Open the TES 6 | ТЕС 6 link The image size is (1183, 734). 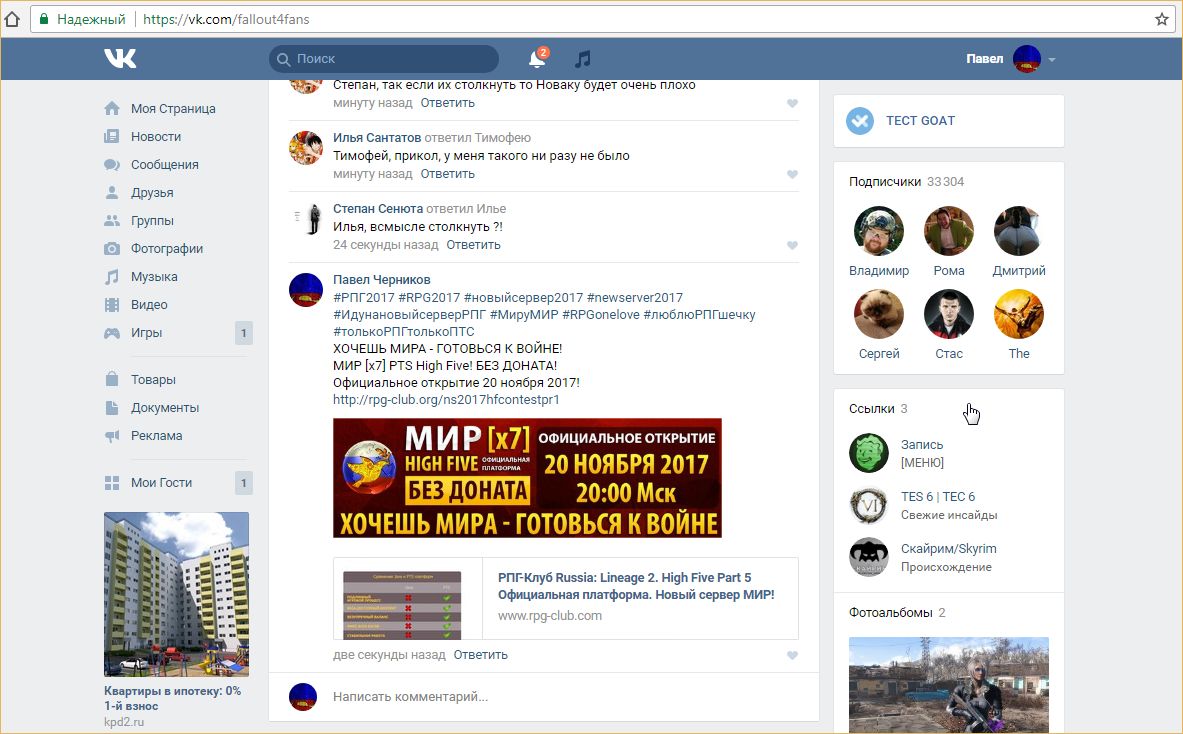point(937,497)
